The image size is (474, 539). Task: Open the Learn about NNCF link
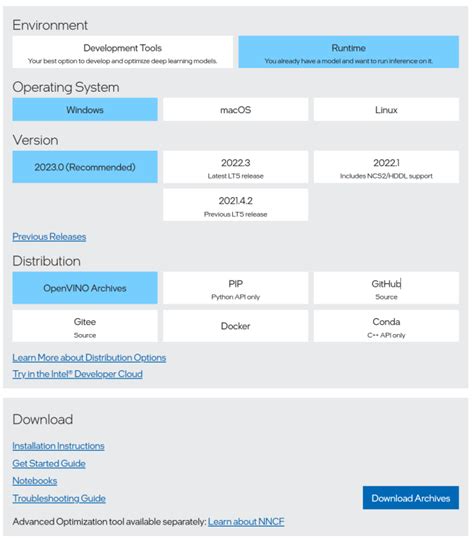click(x=246, y=521)
